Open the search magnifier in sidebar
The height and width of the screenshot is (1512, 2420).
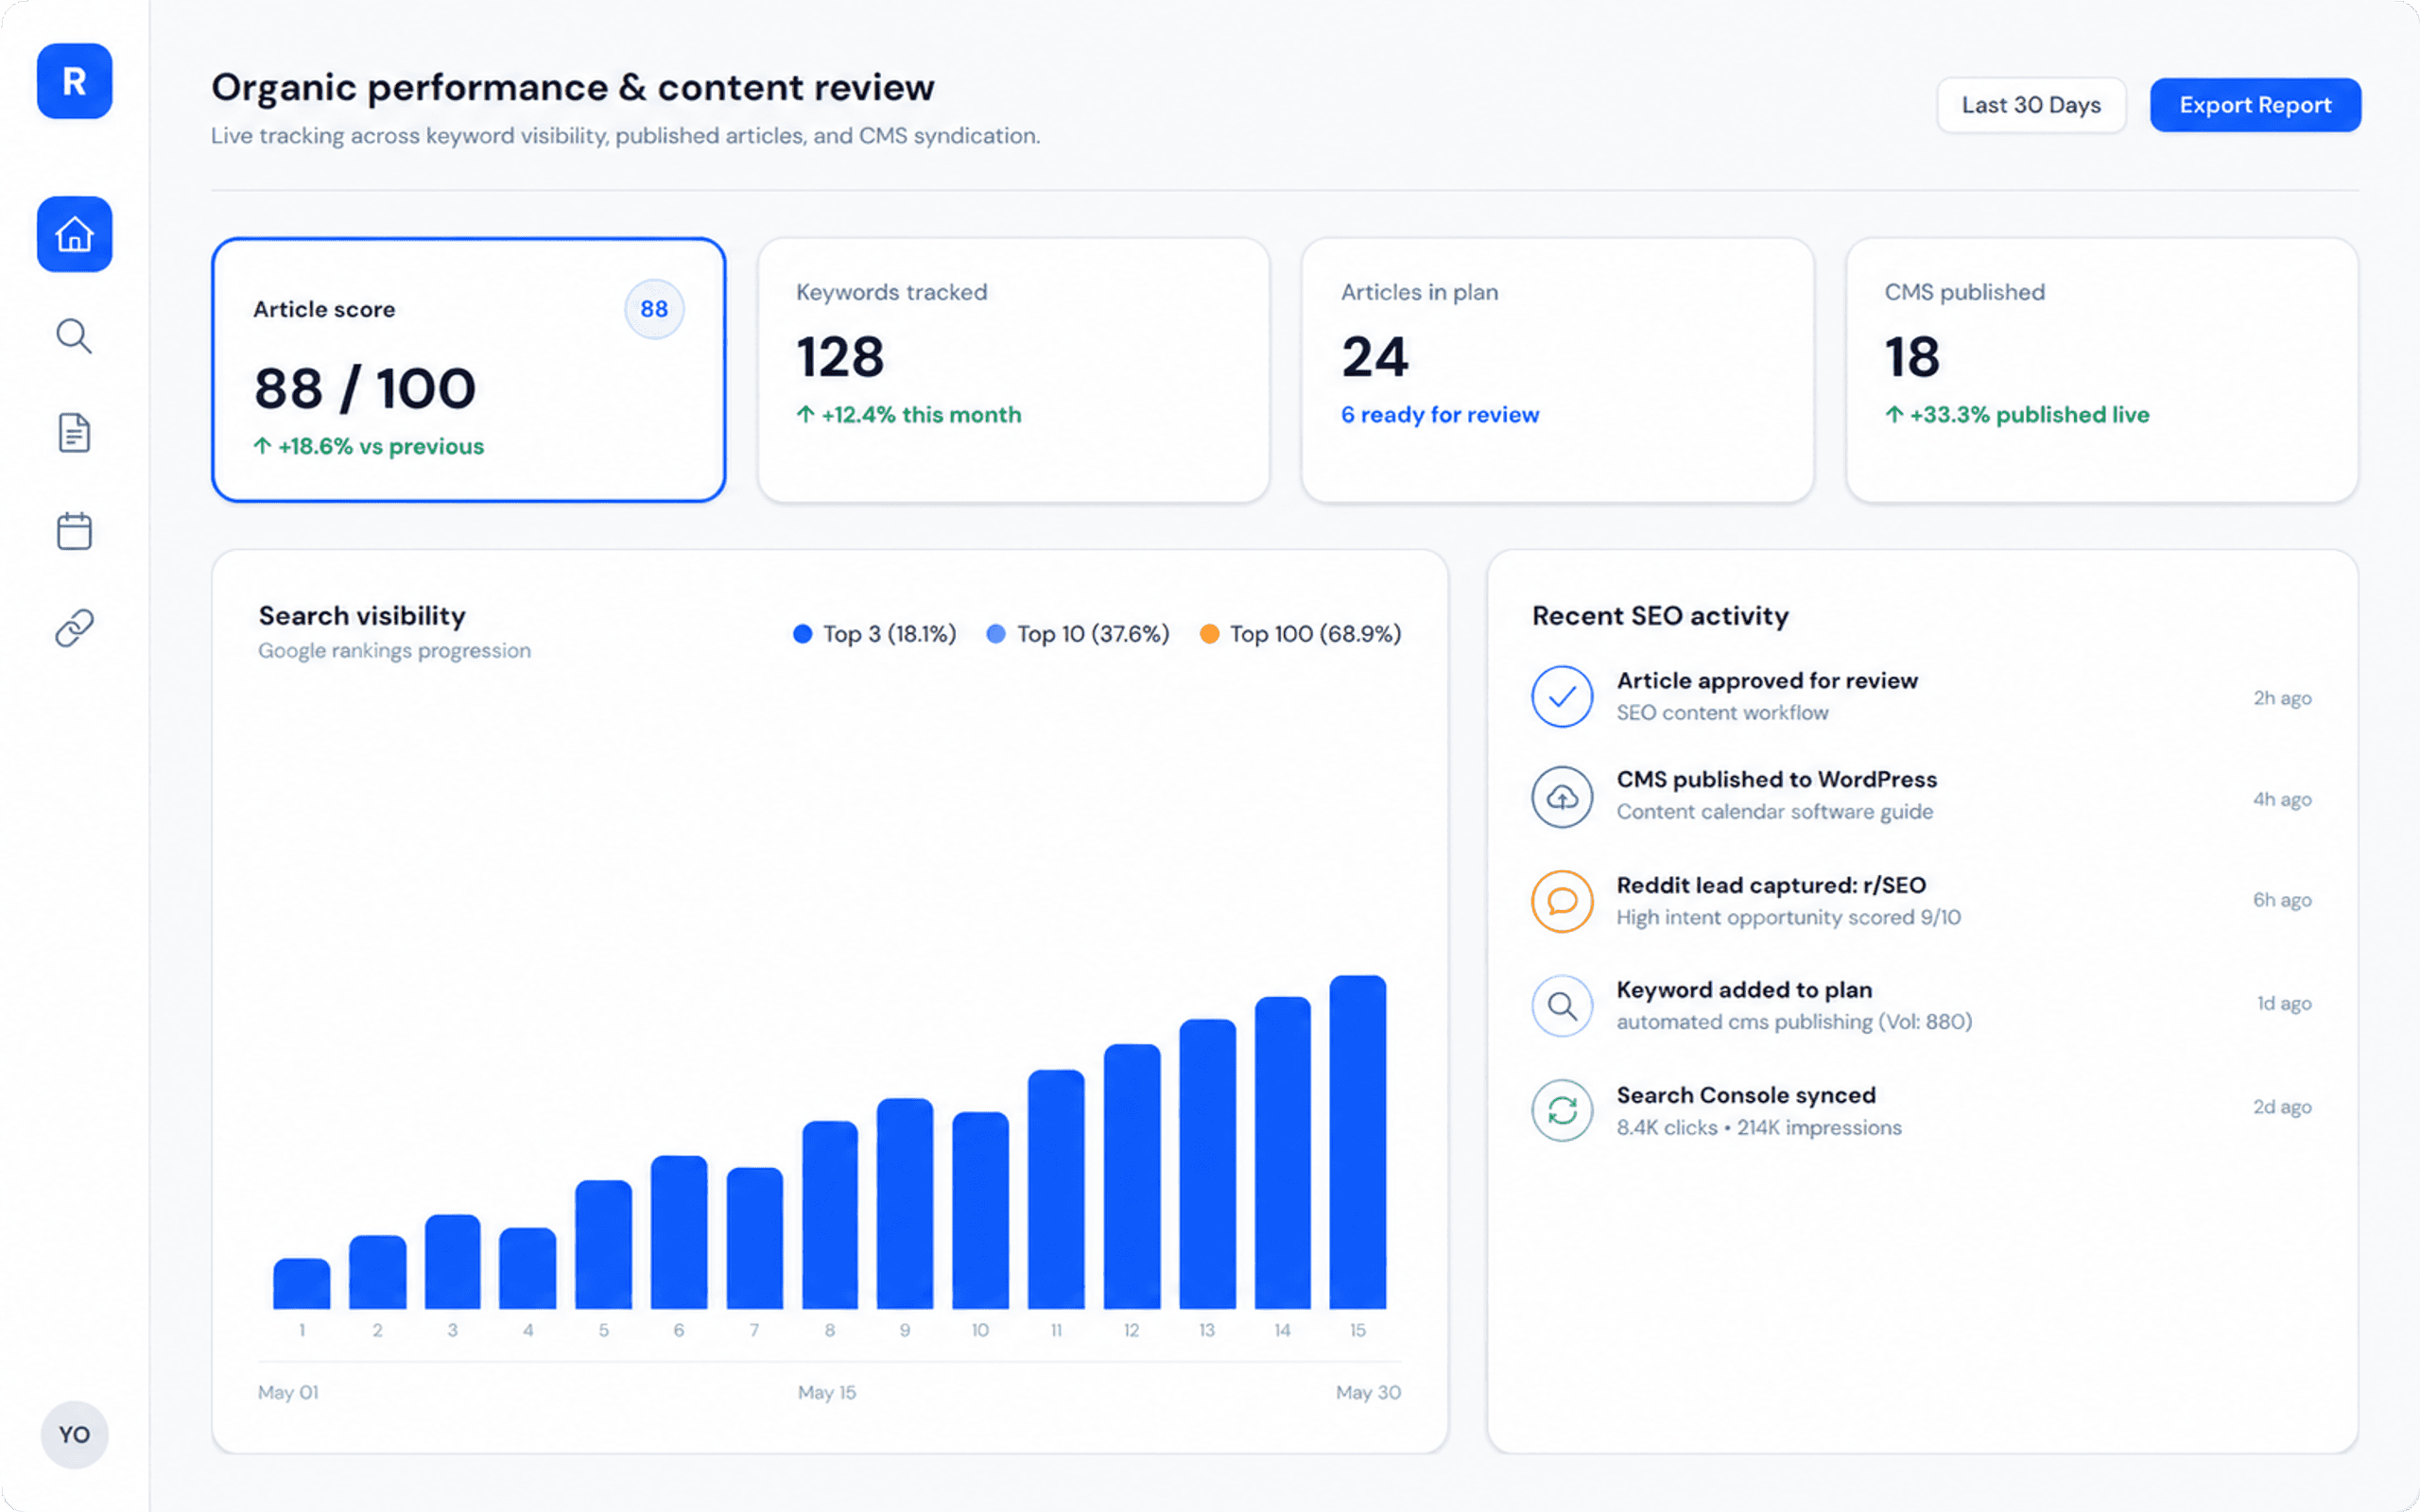pyautogui.click(x=74, y=336)
